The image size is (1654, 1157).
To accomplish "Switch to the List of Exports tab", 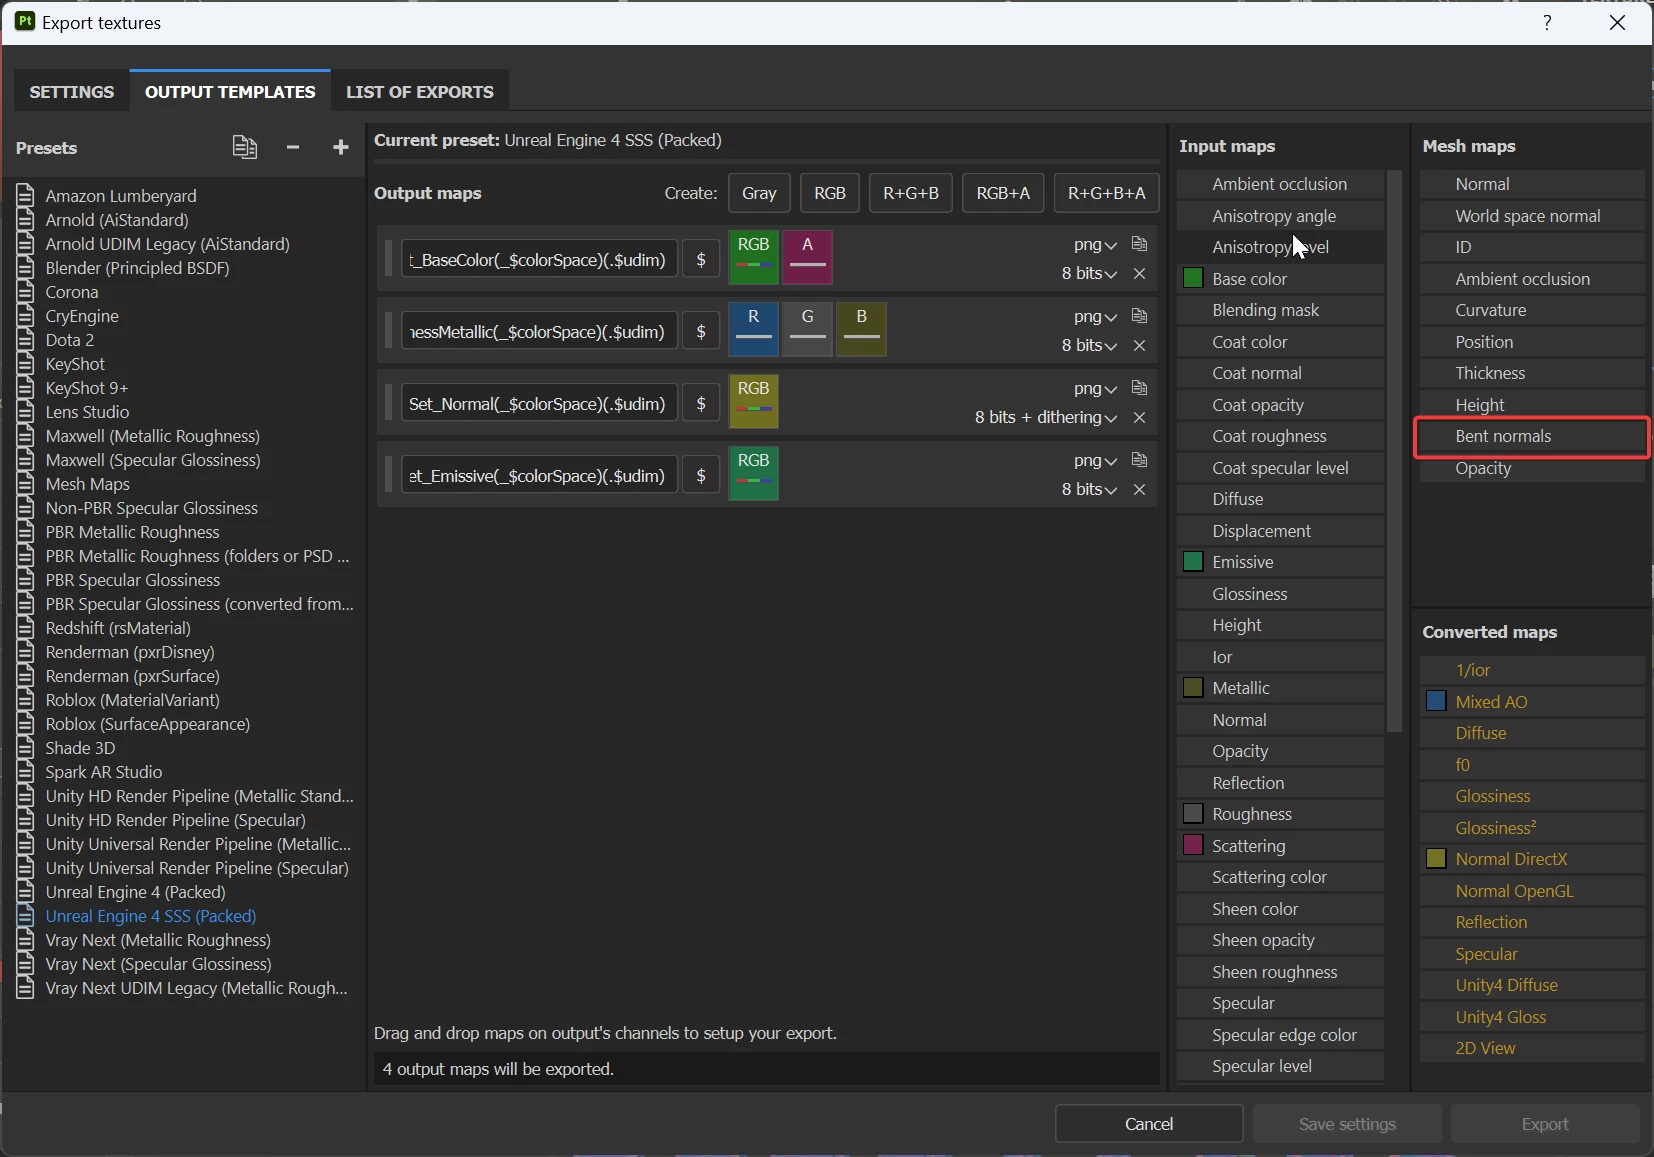I will coord(420,91).
